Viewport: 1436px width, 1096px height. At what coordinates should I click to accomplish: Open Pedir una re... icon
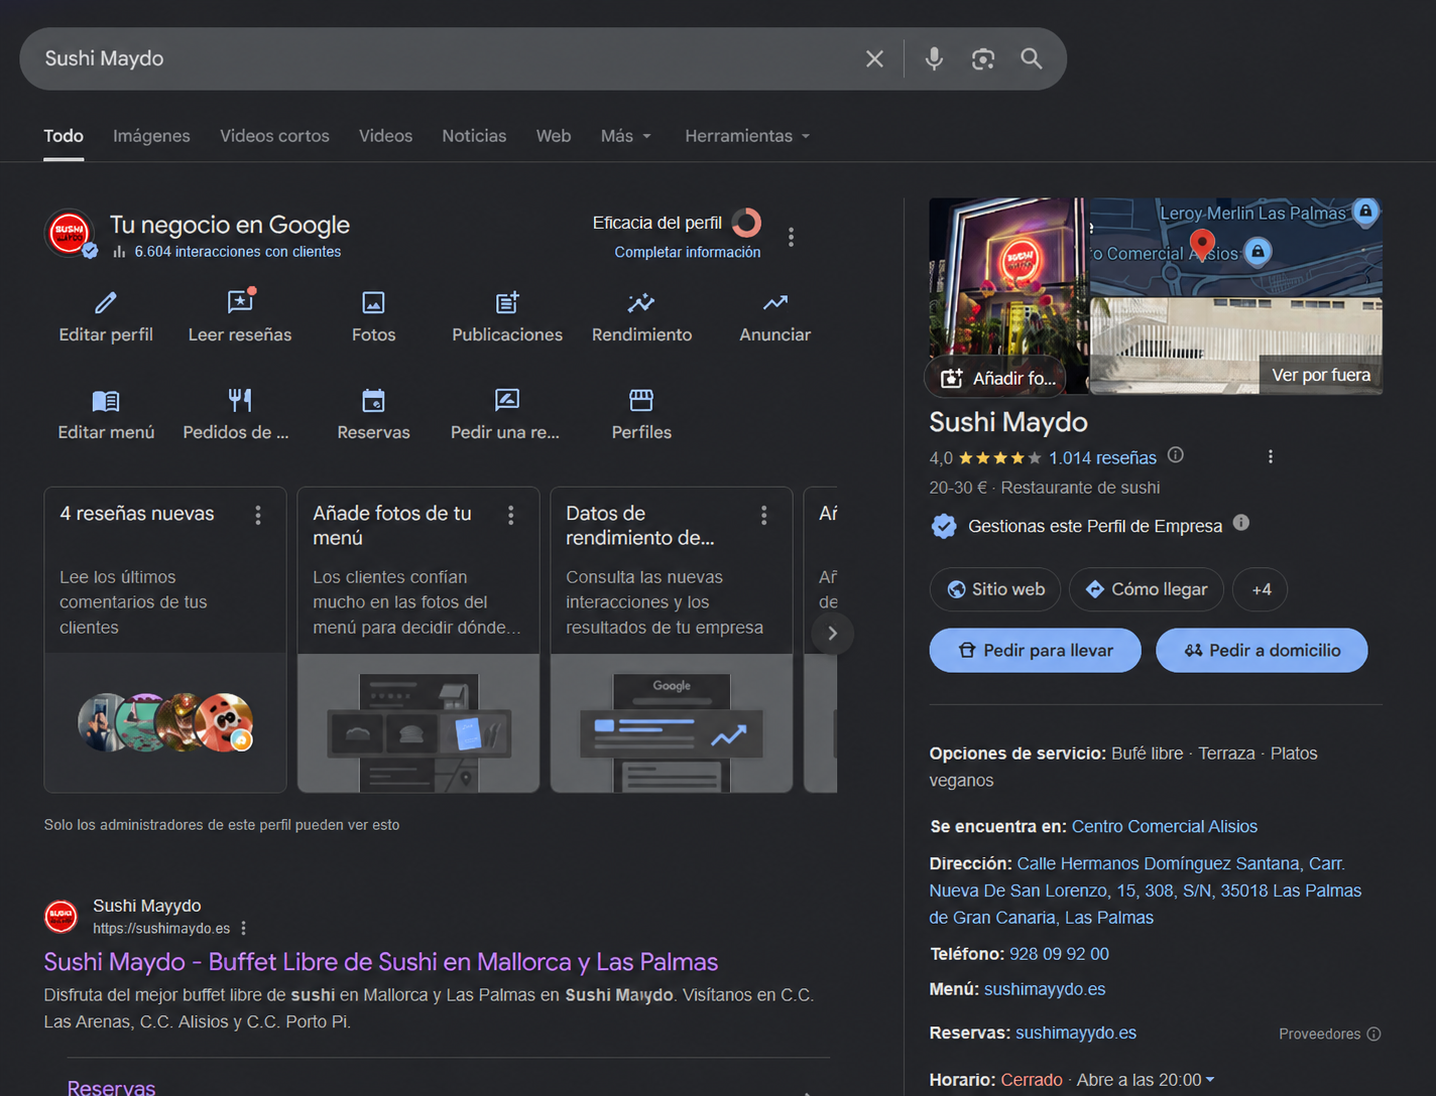(x=507, y=400)
